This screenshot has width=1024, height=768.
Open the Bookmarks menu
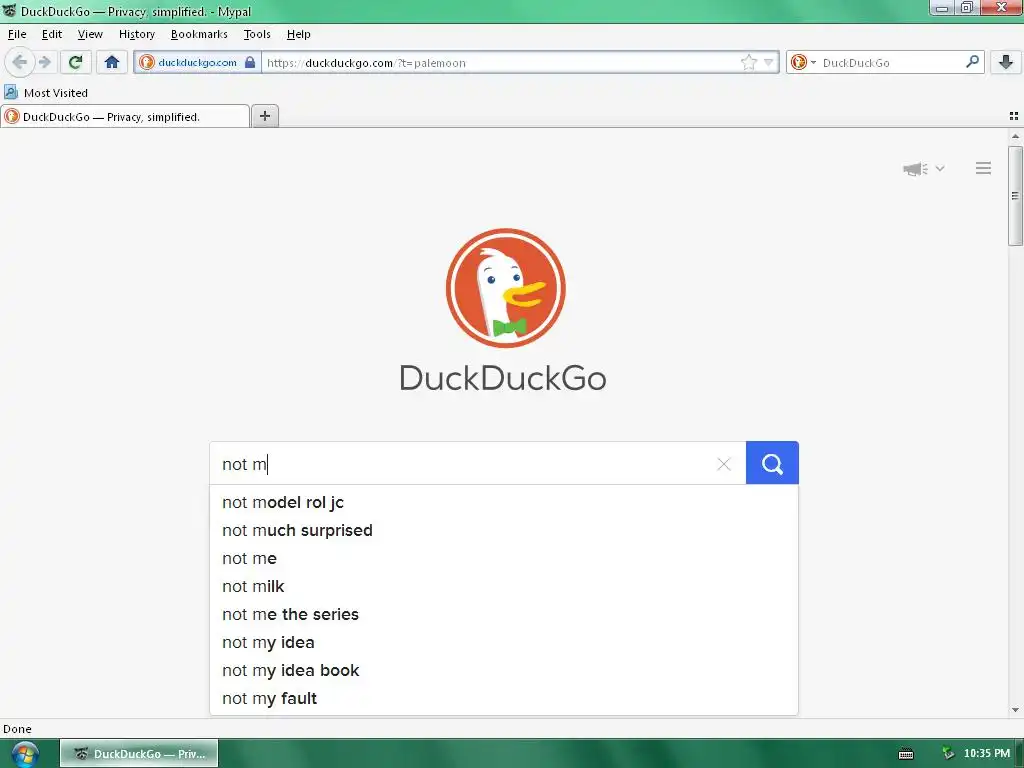tap(199, 34)
